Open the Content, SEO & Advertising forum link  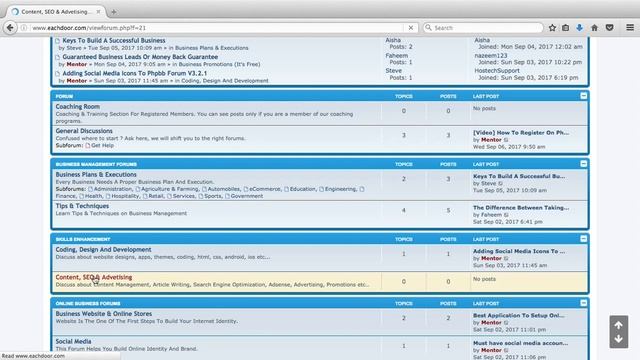point(94,277)
